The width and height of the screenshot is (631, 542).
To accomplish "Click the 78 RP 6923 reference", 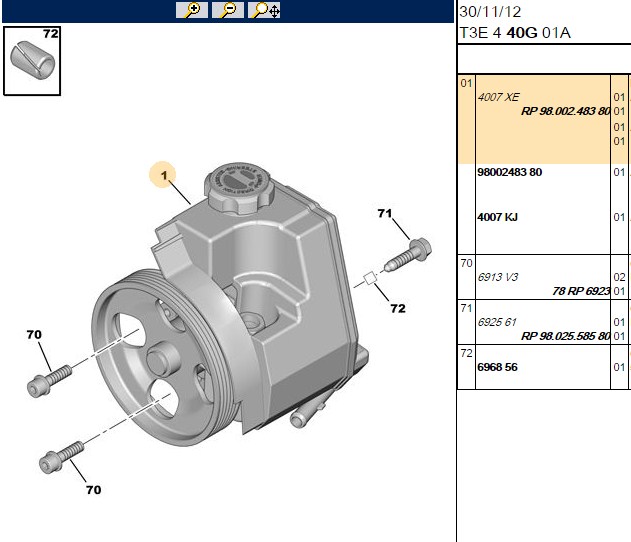I will [x=581, y=291].
